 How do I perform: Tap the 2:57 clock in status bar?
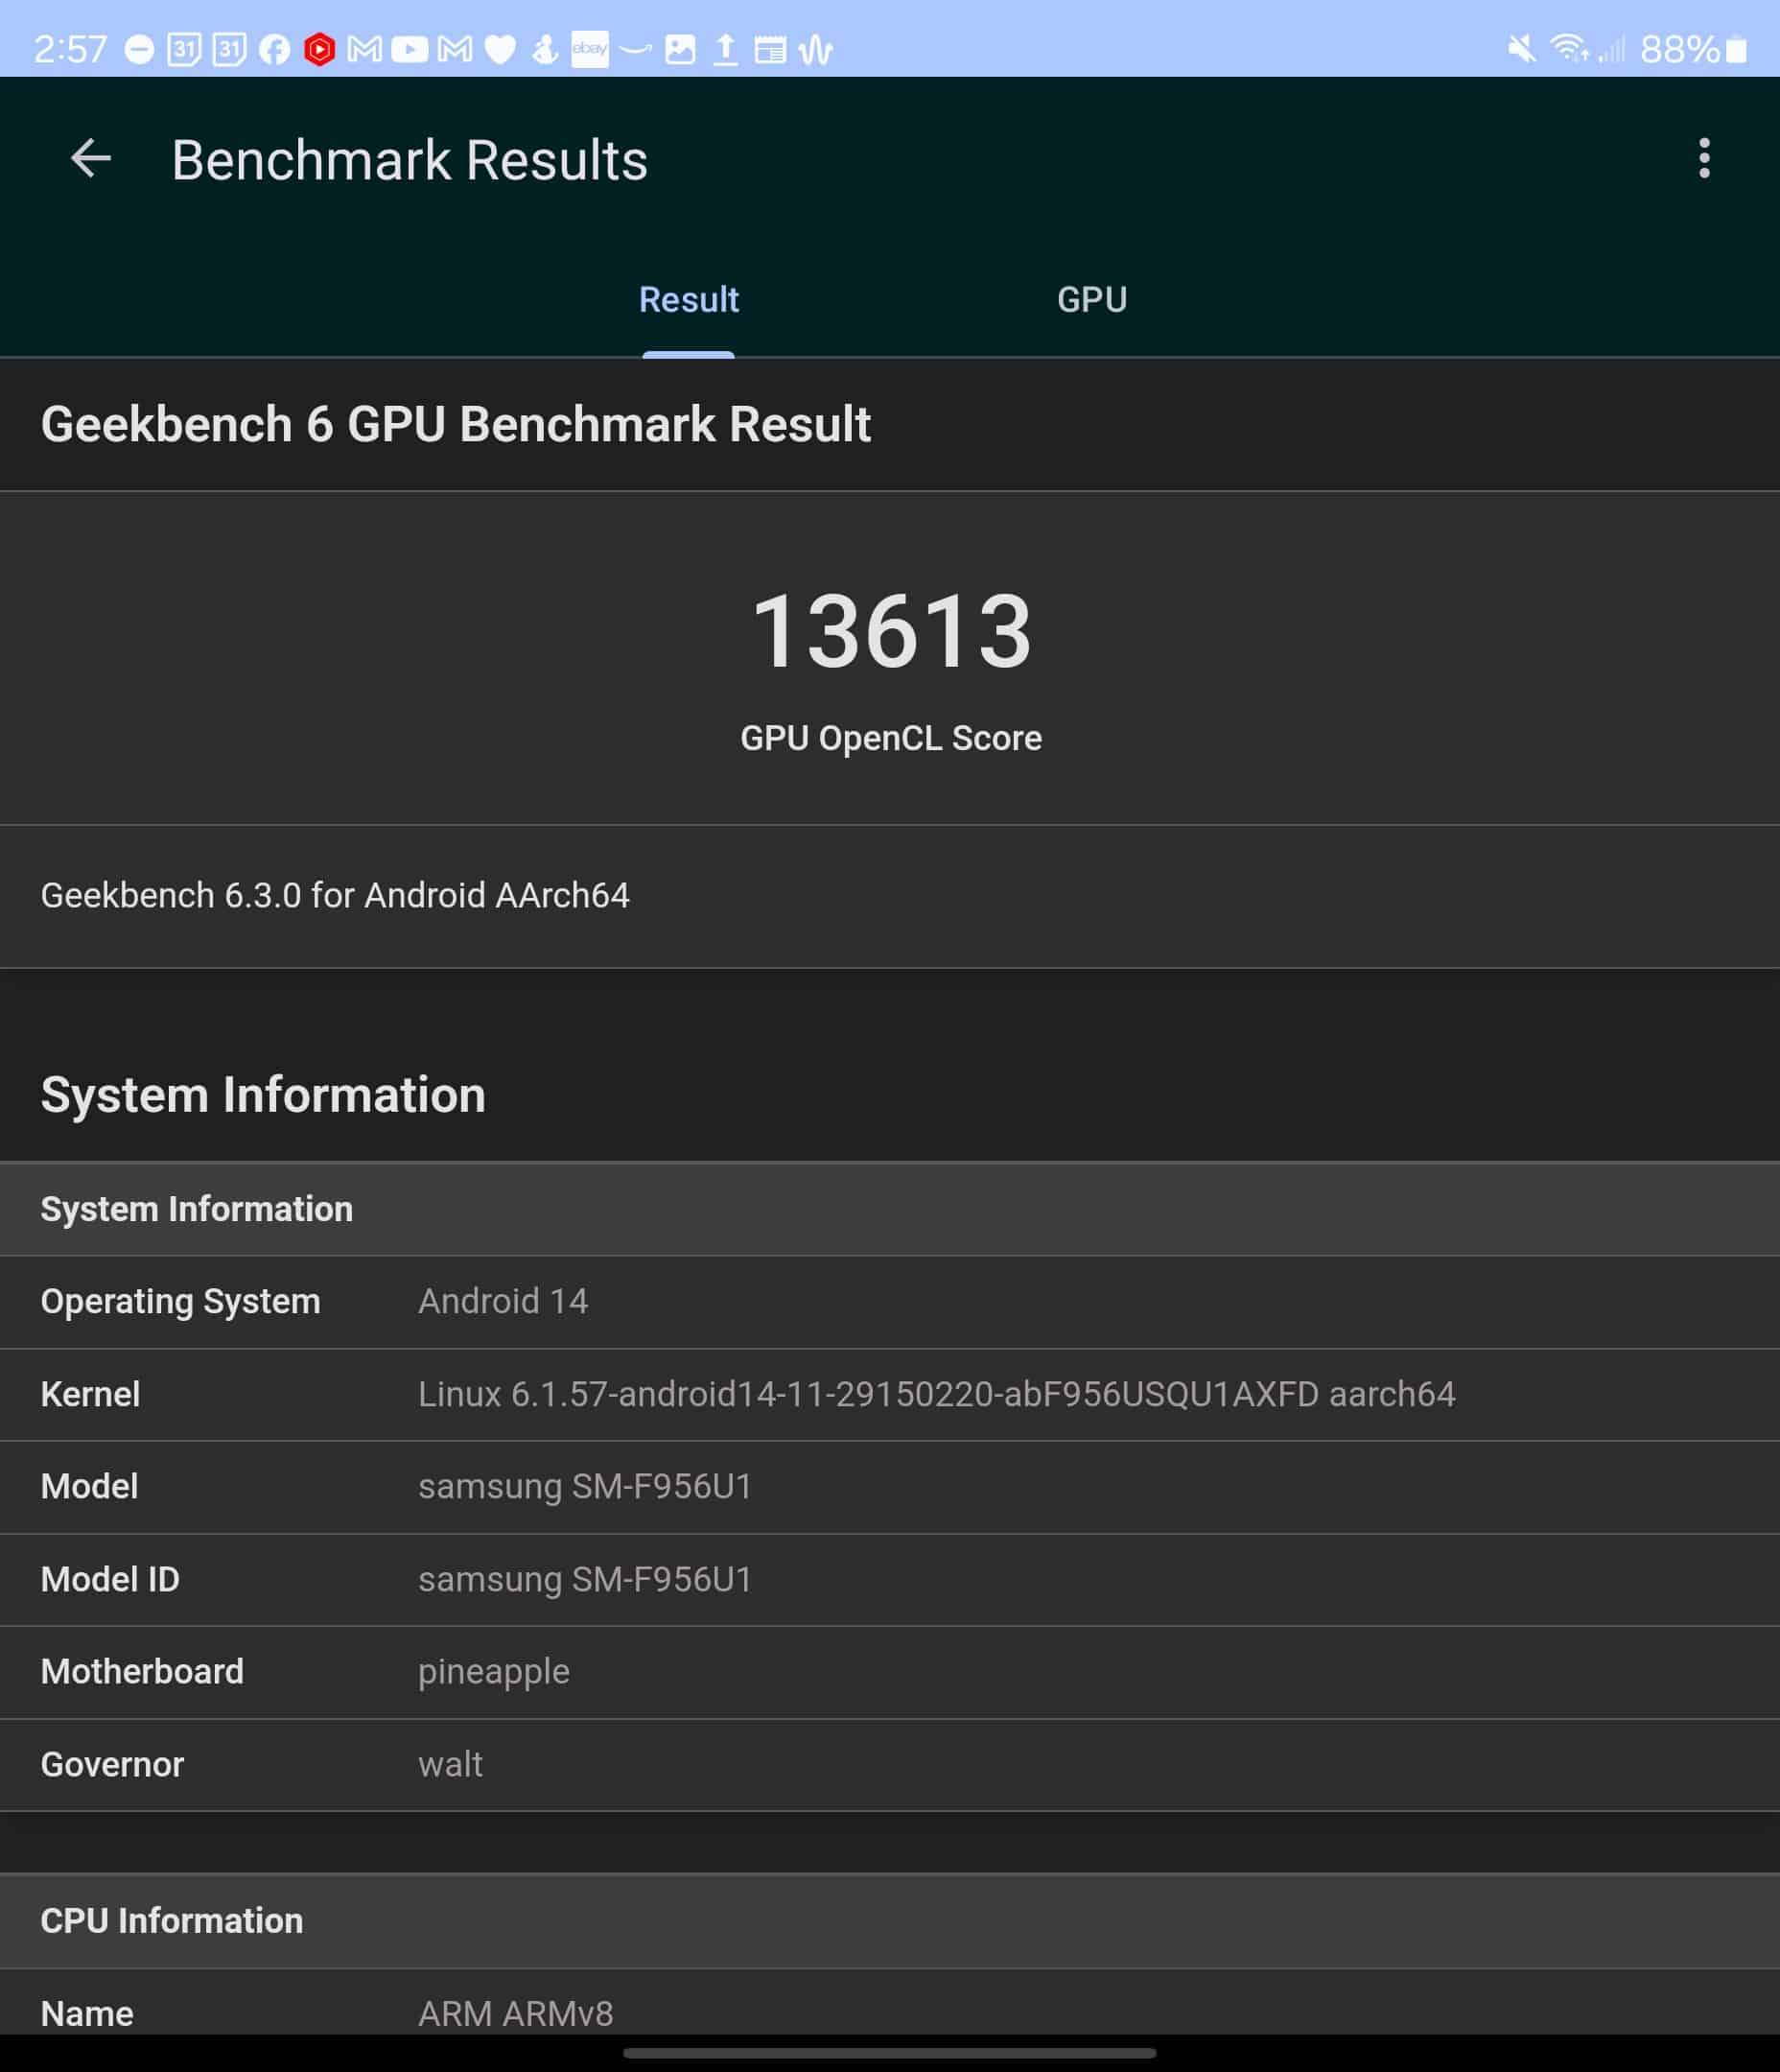(70, 49)
